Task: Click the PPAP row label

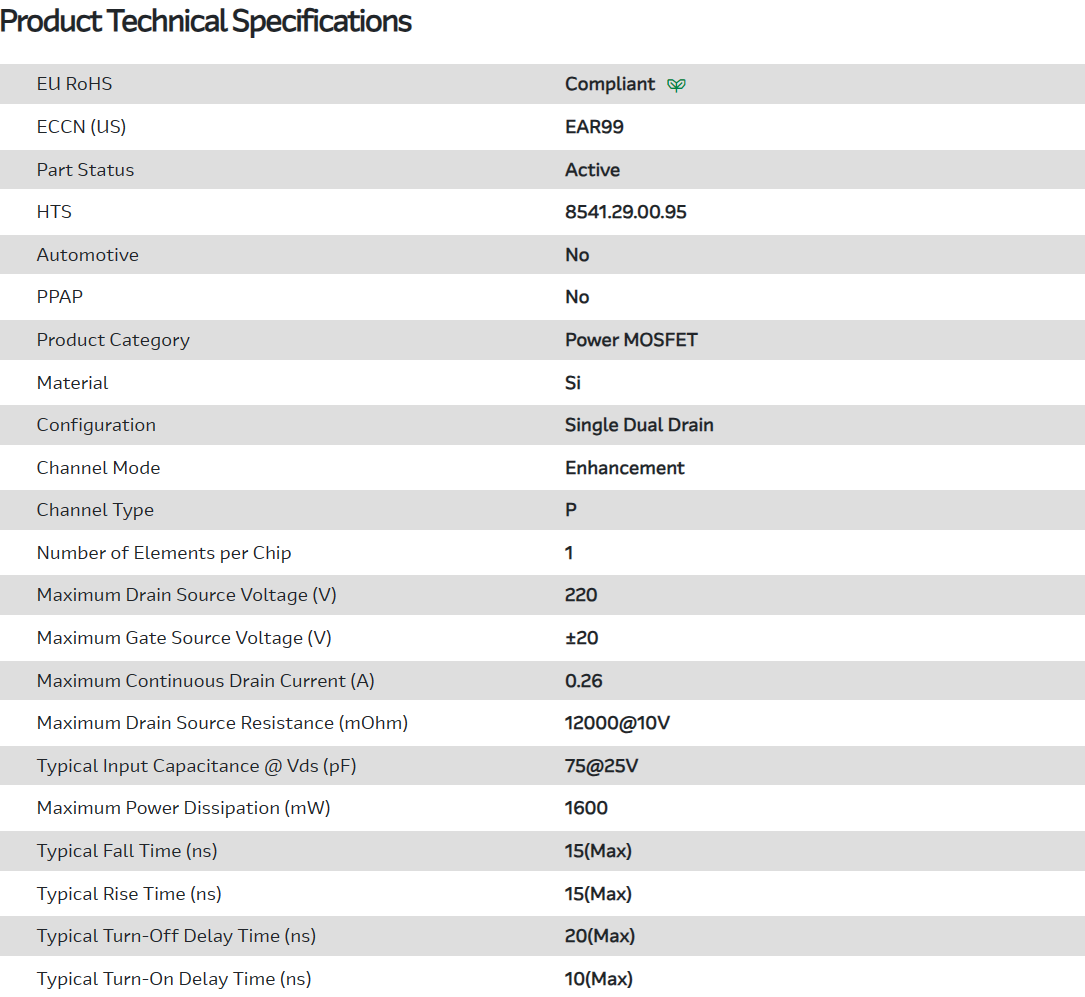Action: [x=61, y=297]
